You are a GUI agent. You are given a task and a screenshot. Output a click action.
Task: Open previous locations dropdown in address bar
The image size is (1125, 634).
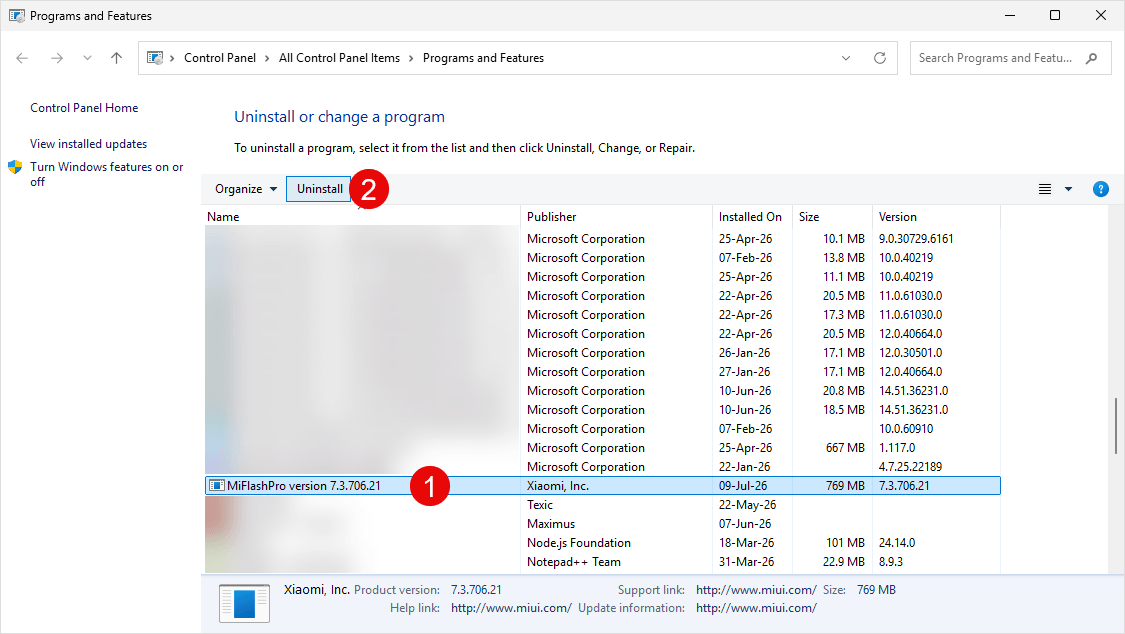(x=846, y=58)
